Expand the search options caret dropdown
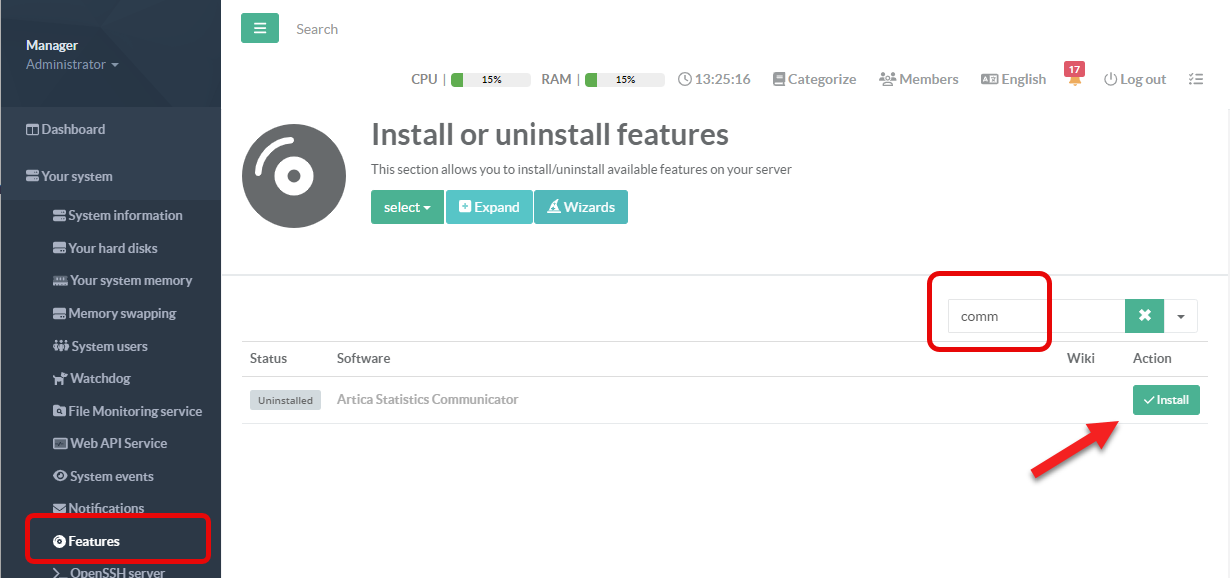 pos(1180,316)
